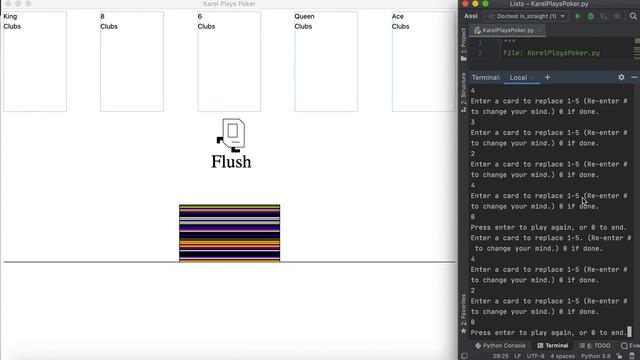Click the 8 of Clubs card

(x=132, y=61)
